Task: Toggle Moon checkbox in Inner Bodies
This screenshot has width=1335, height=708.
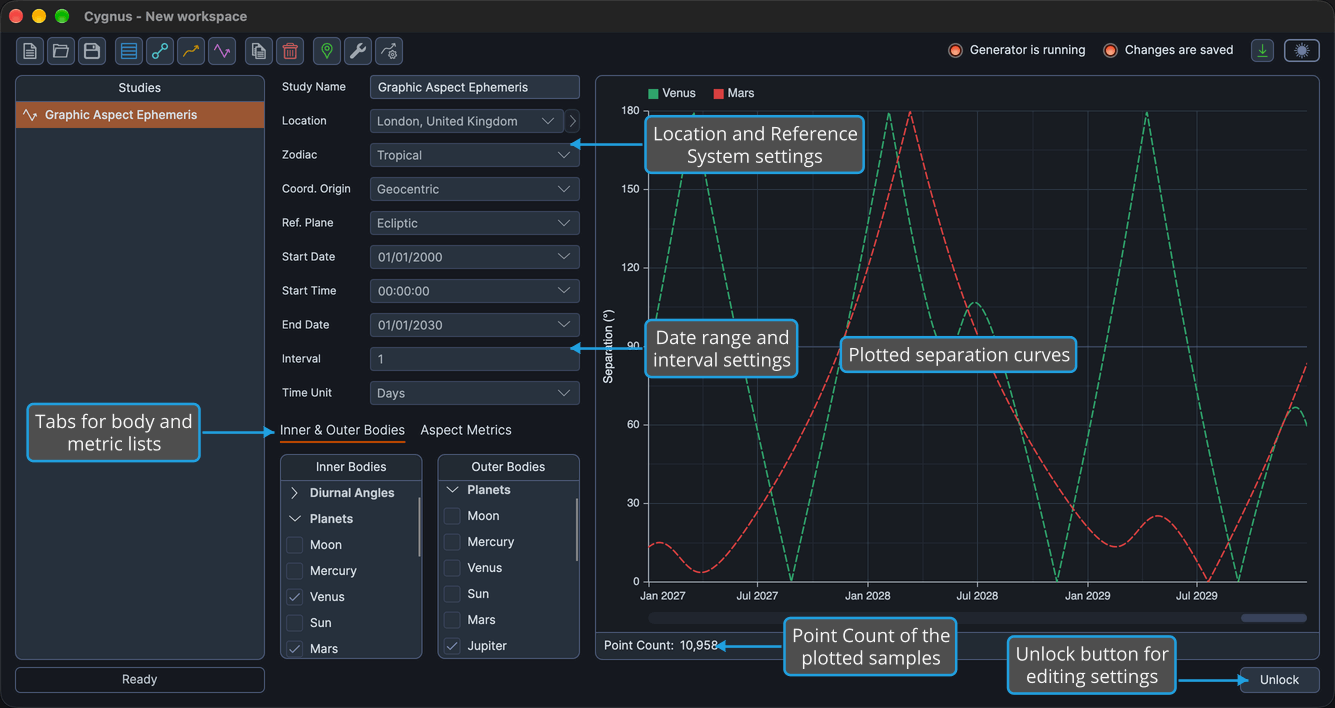Action: tap(295, 545)
